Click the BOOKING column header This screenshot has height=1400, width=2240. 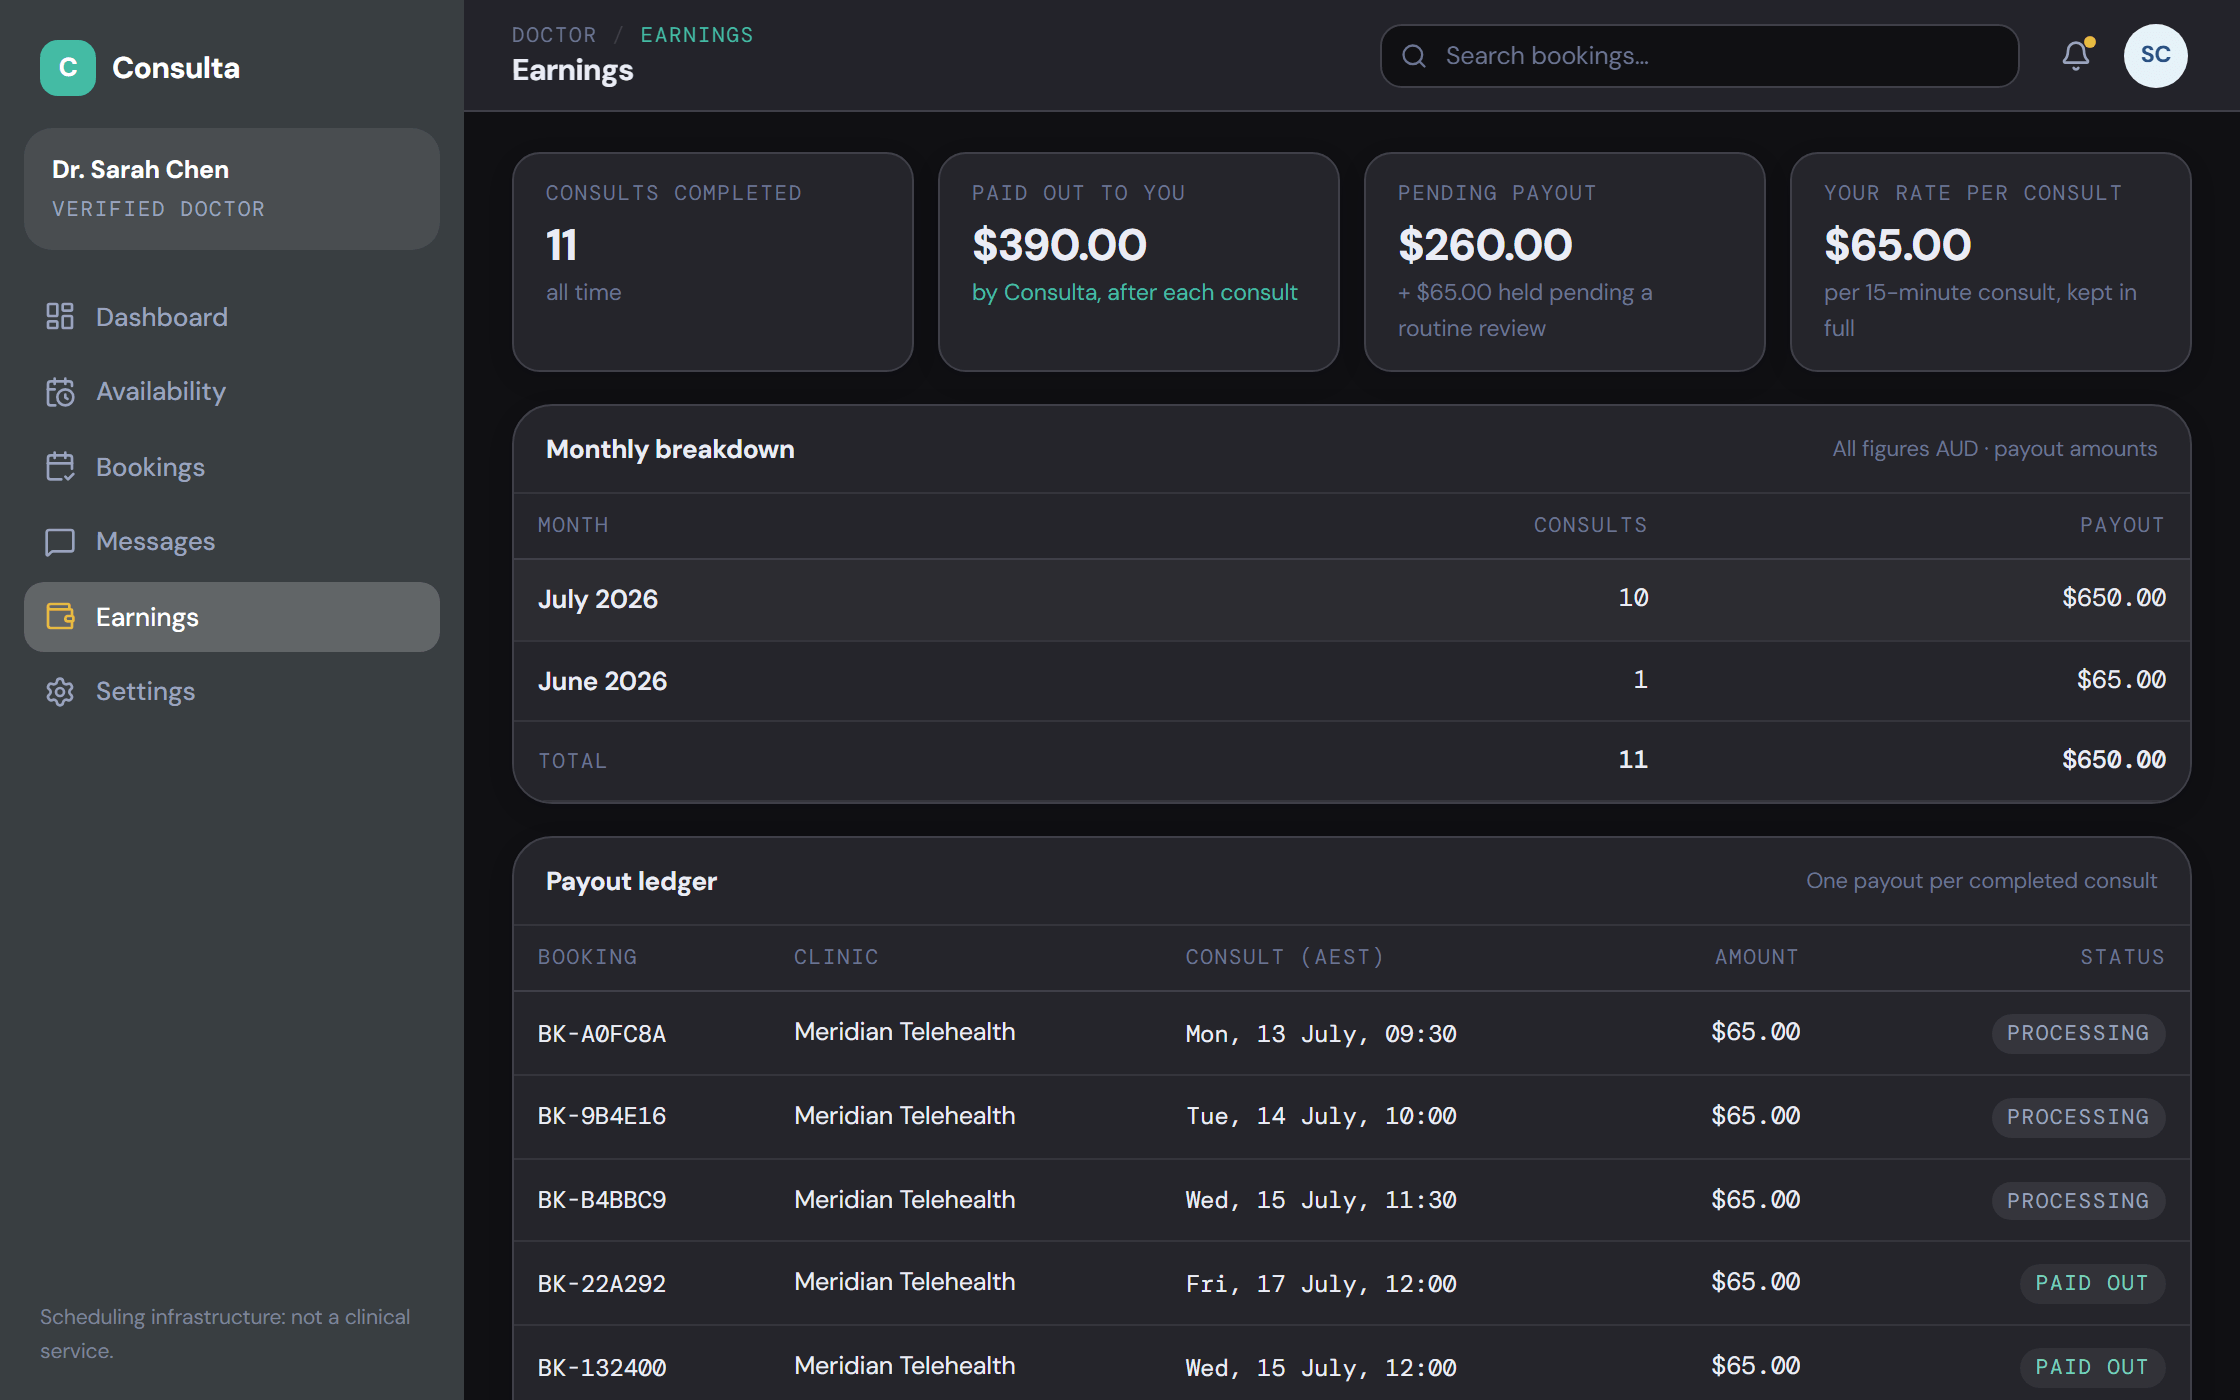pos(587,957)
